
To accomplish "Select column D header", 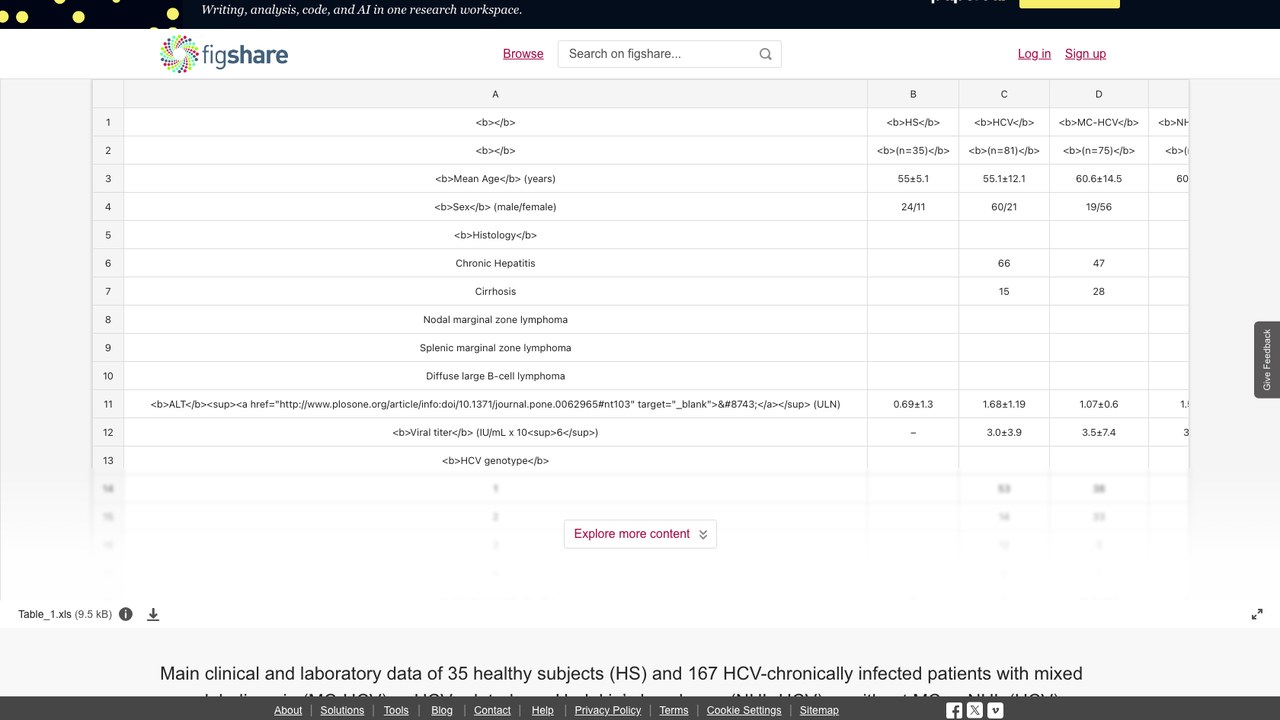I will [x=1099, y=94].
